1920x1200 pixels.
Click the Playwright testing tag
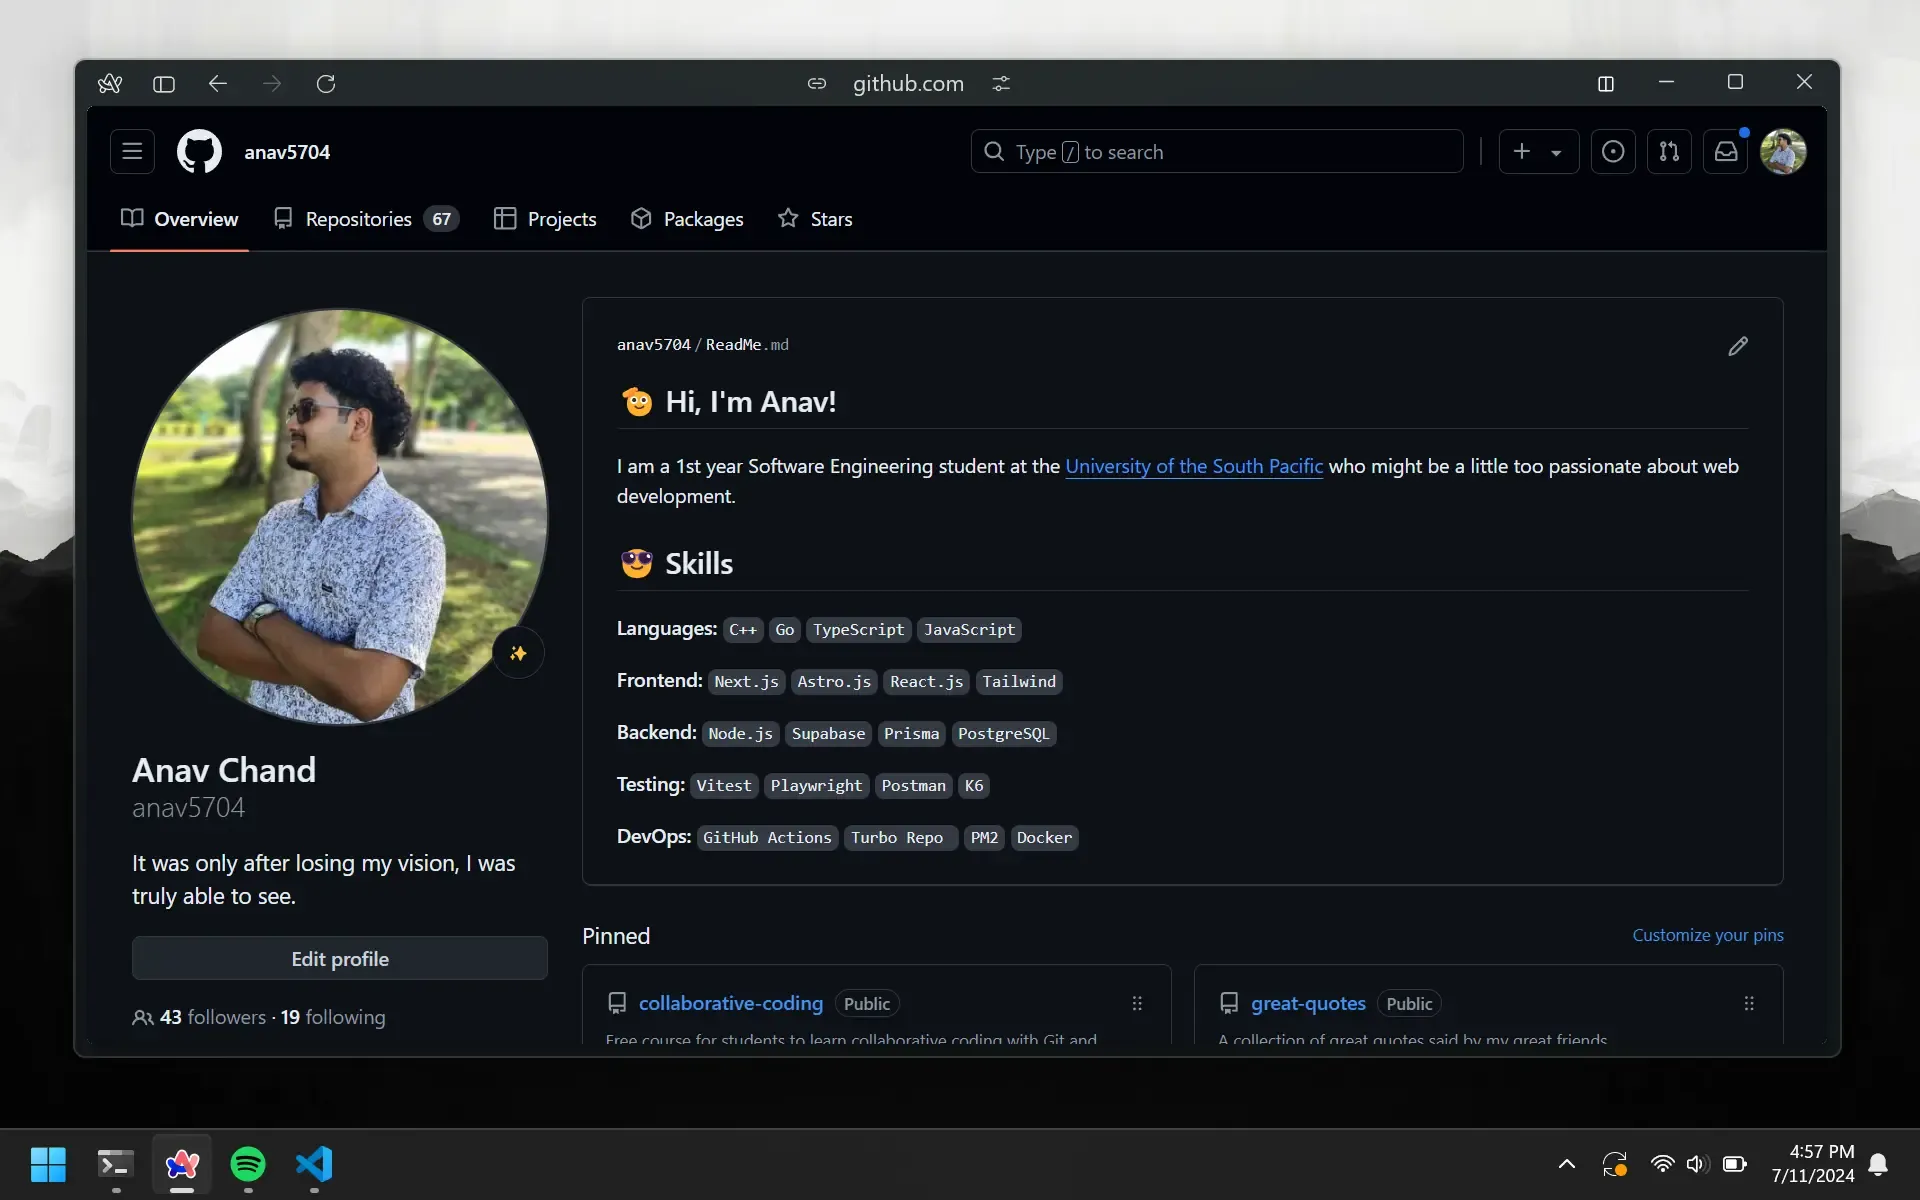point(816,786)
